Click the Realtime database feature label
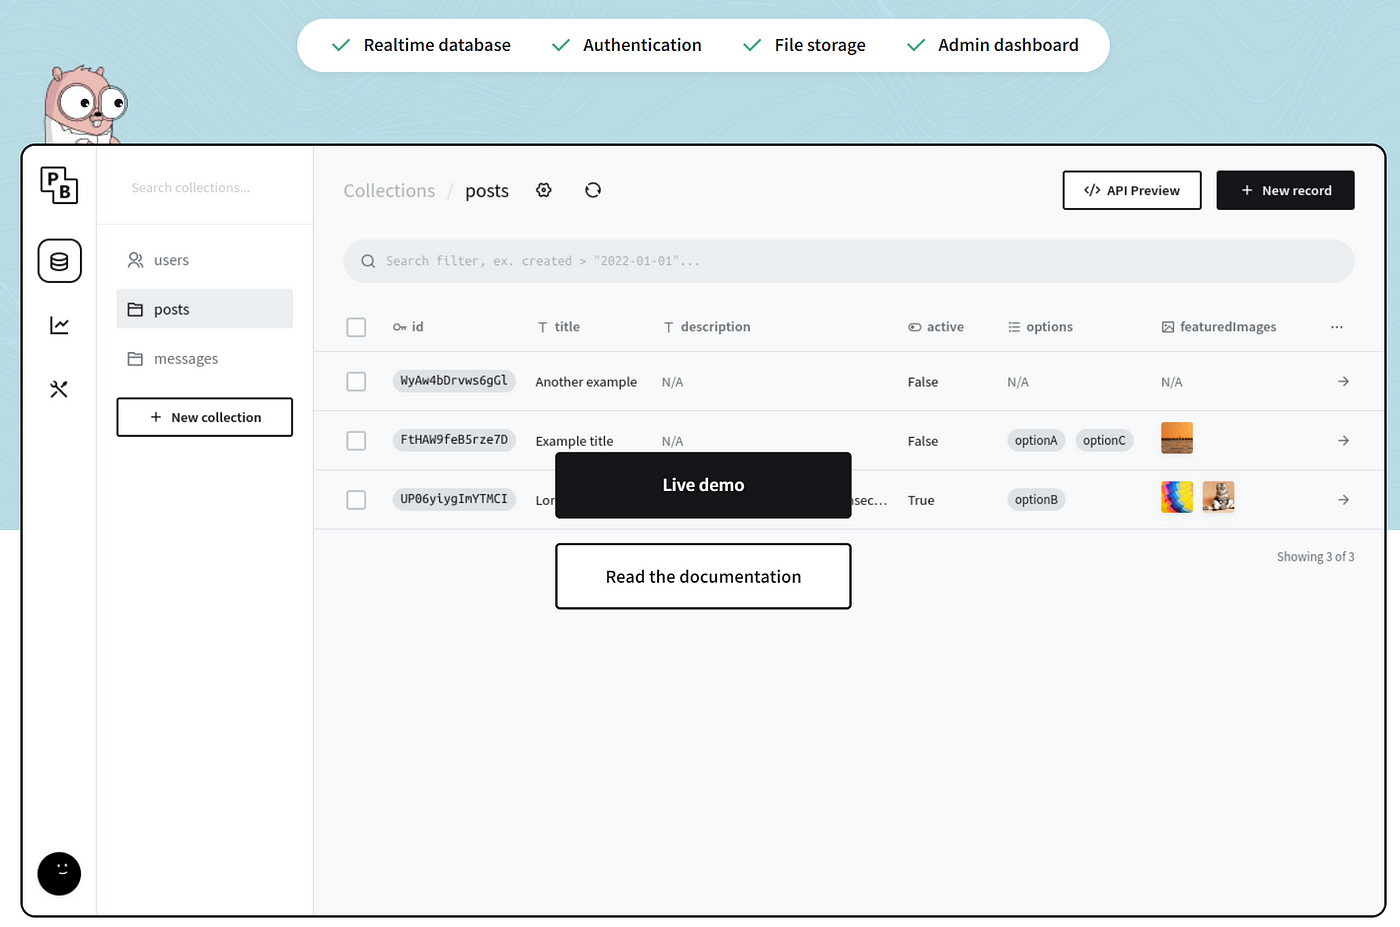1400x927 pixels. click(437, 45)
